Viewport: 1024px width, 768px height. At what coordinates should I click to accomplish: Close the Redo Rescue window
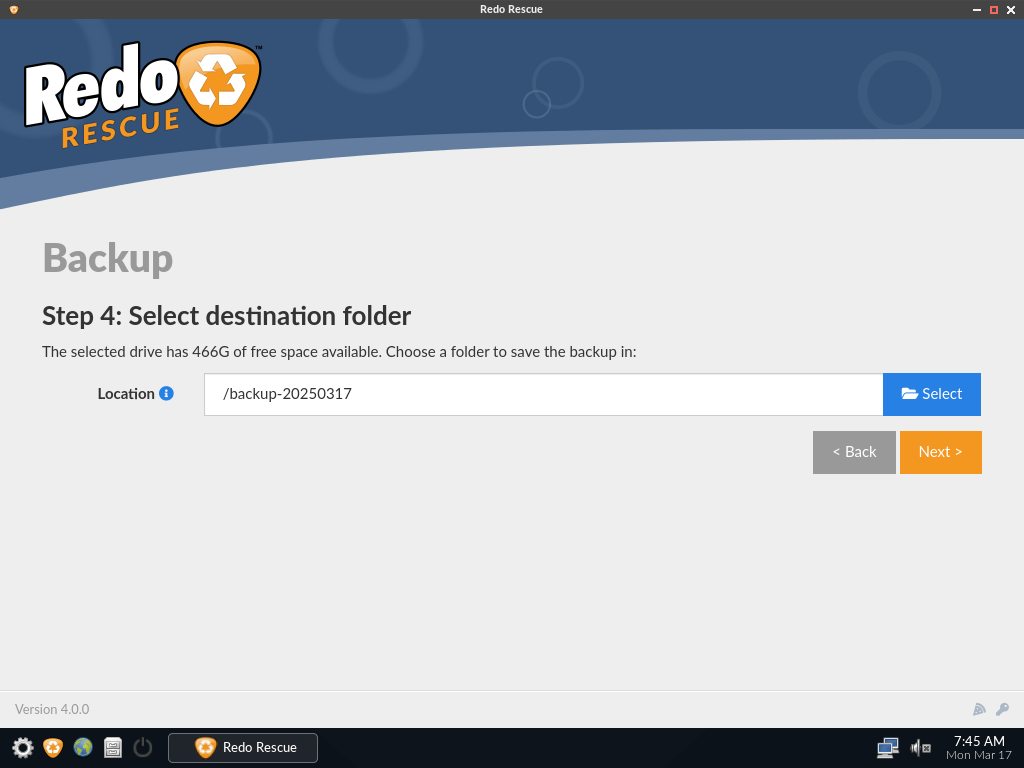(1011, 10)
